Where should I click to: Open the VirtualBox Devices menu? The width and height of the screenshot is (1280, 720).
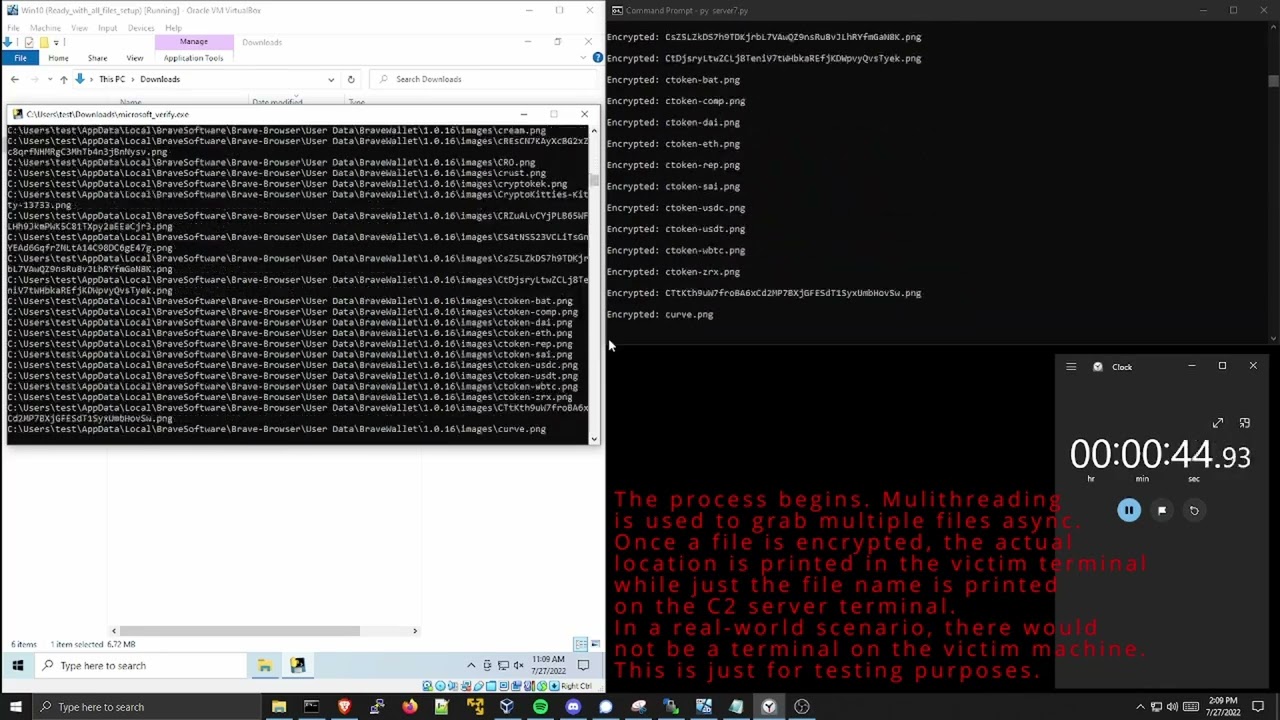(141, 28)
